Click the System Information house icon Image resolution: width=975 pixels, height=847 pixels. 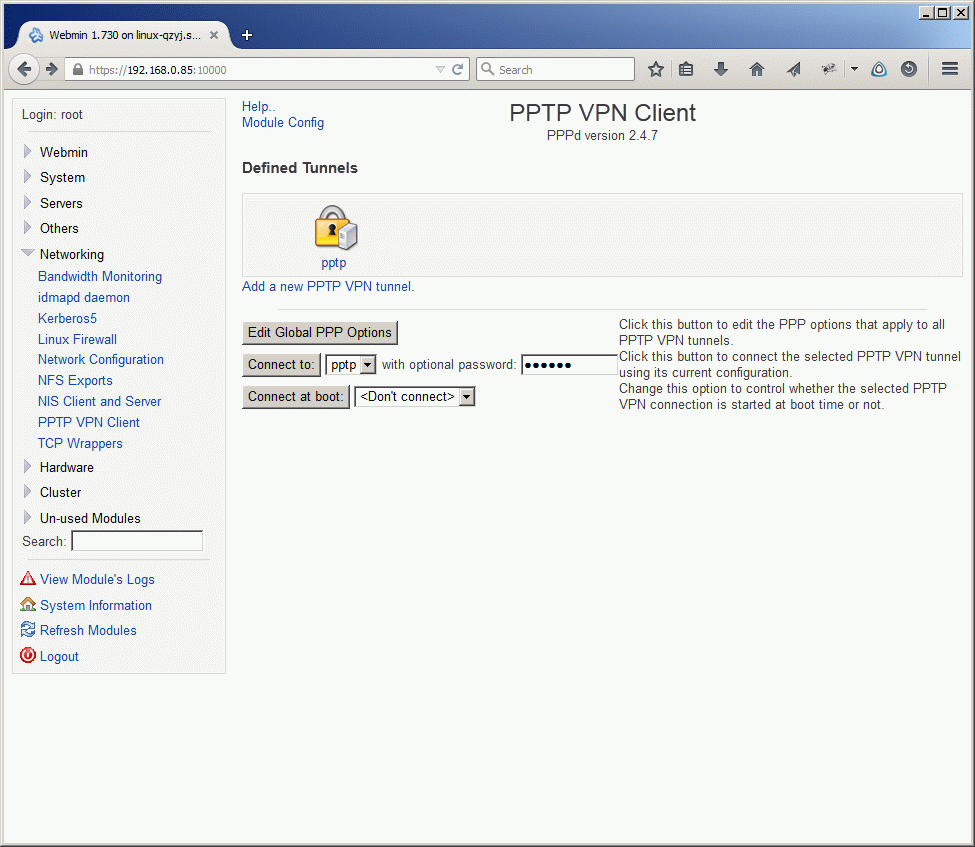click(28, 604)
